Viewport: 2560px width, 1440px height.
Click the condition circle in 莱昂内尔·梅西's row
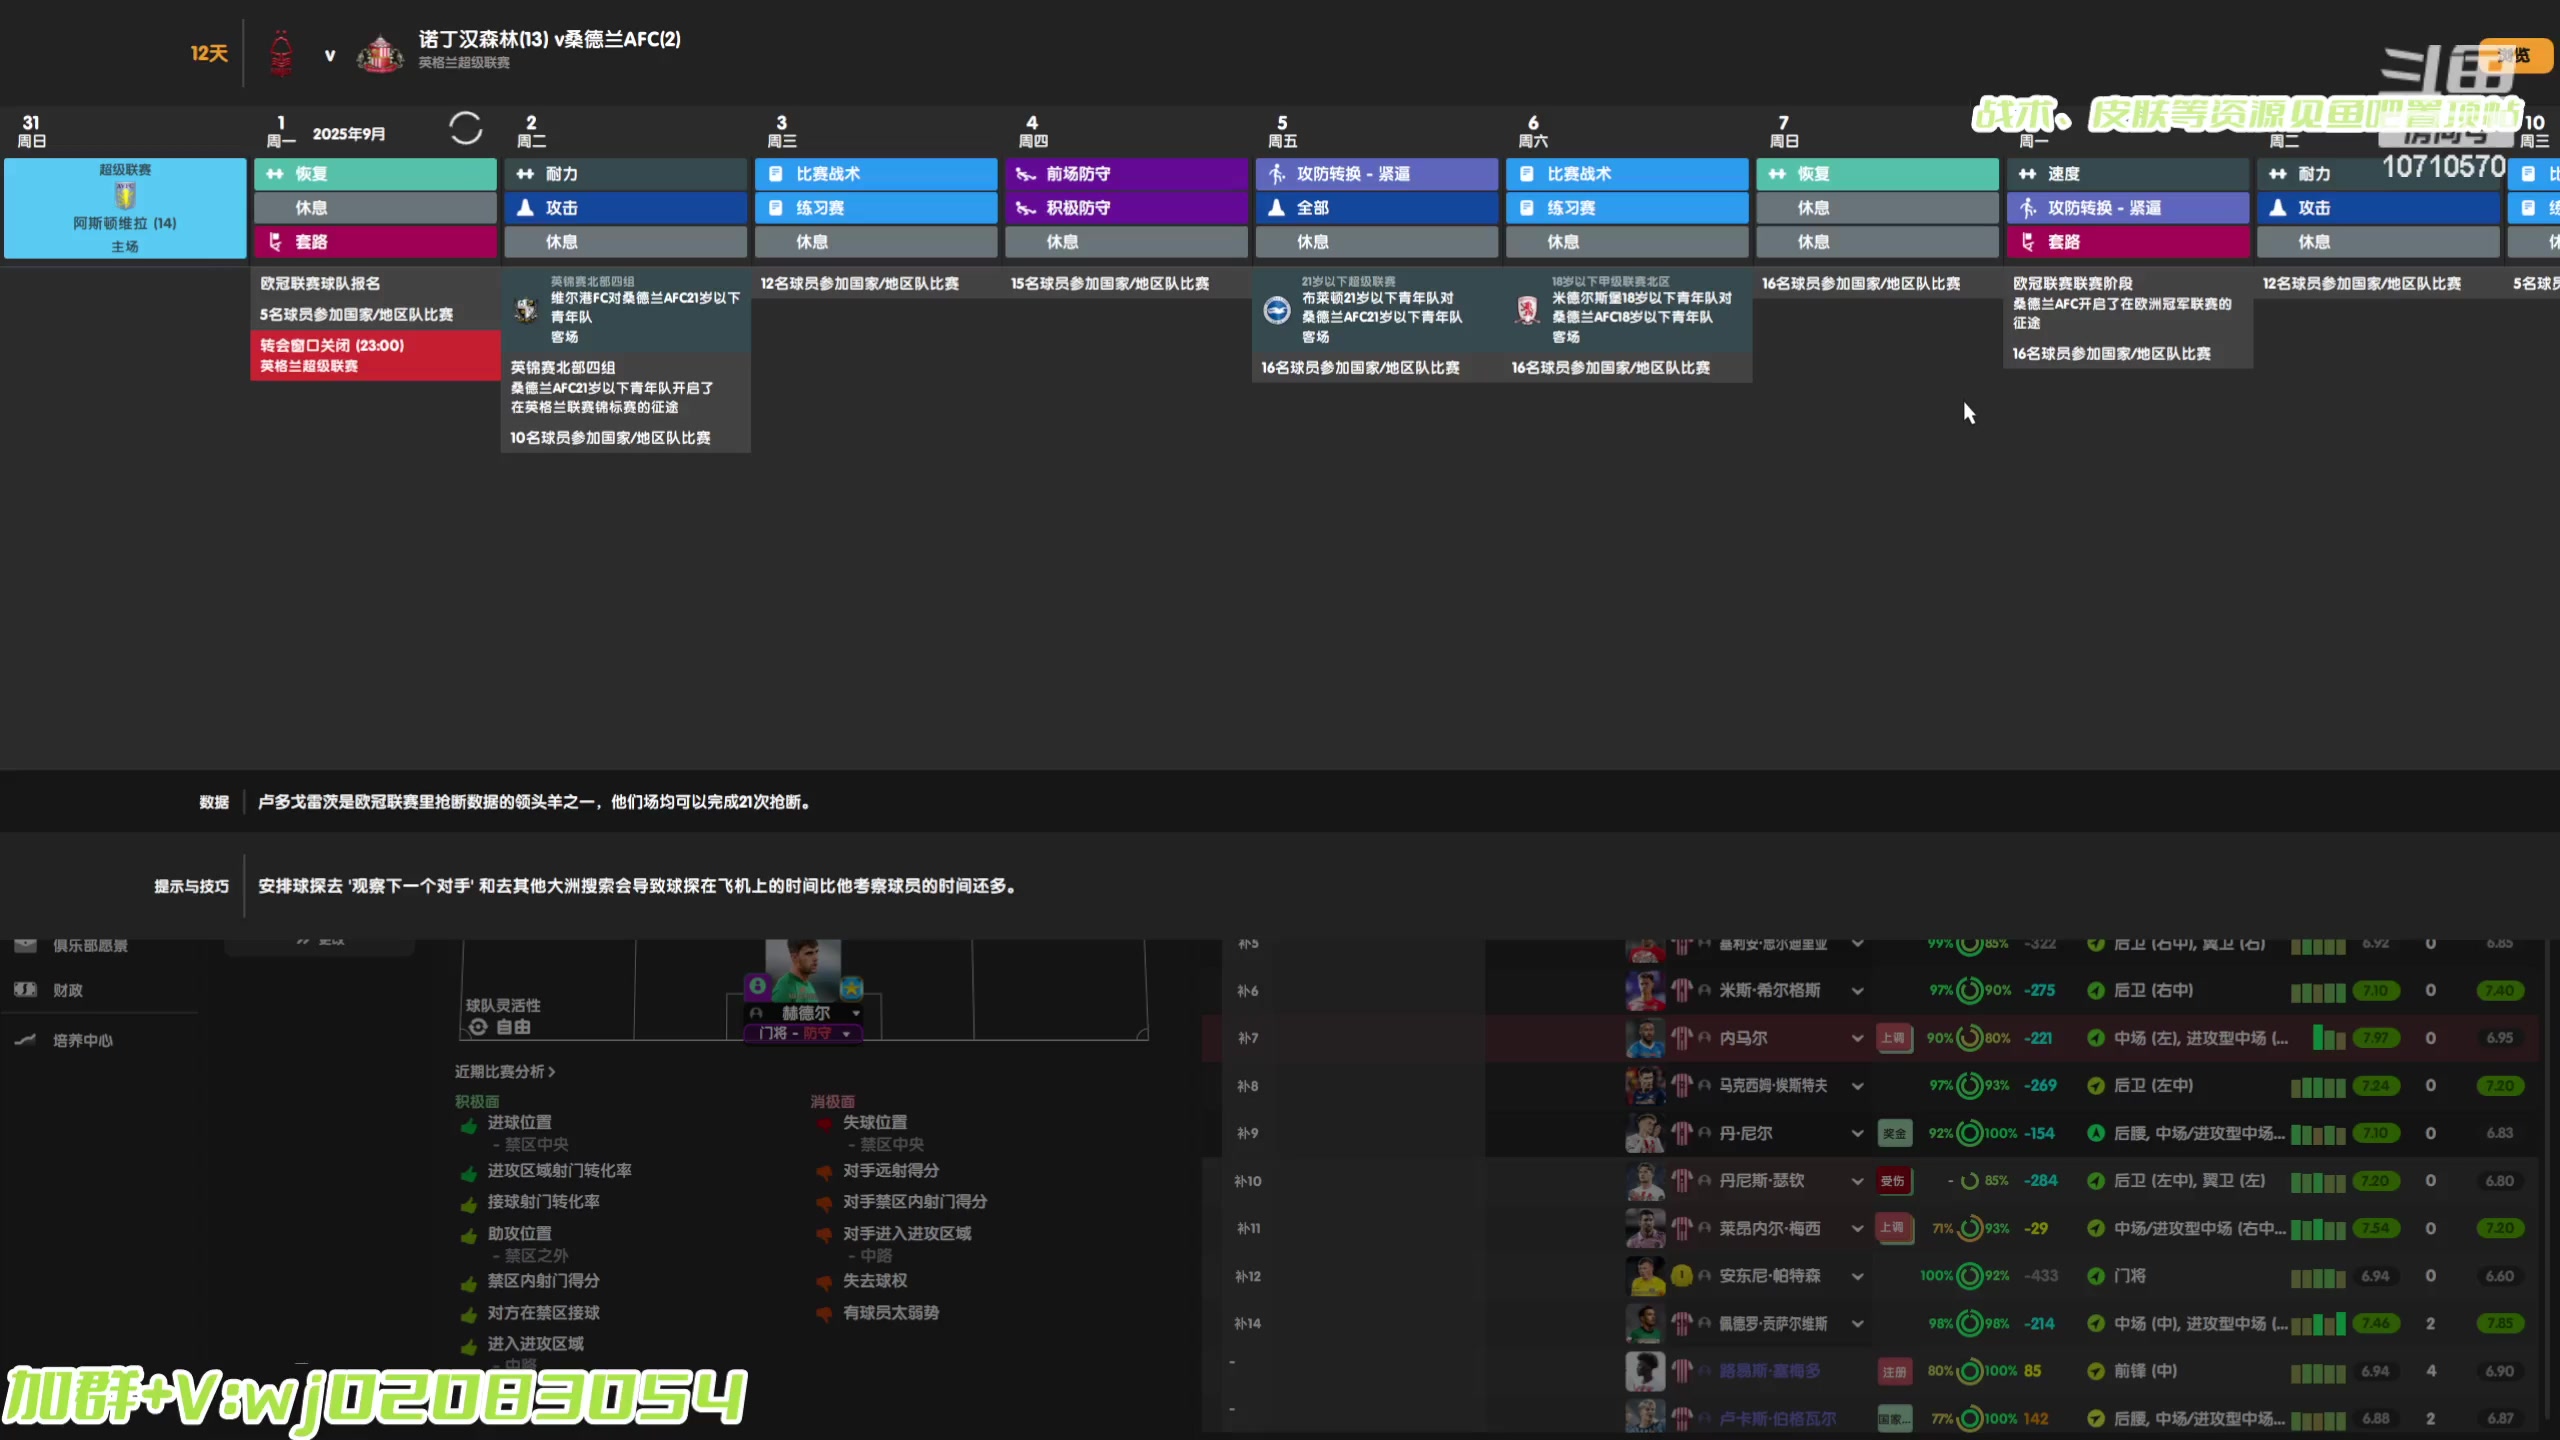pyautogui.click(x=1969, y=1228)
